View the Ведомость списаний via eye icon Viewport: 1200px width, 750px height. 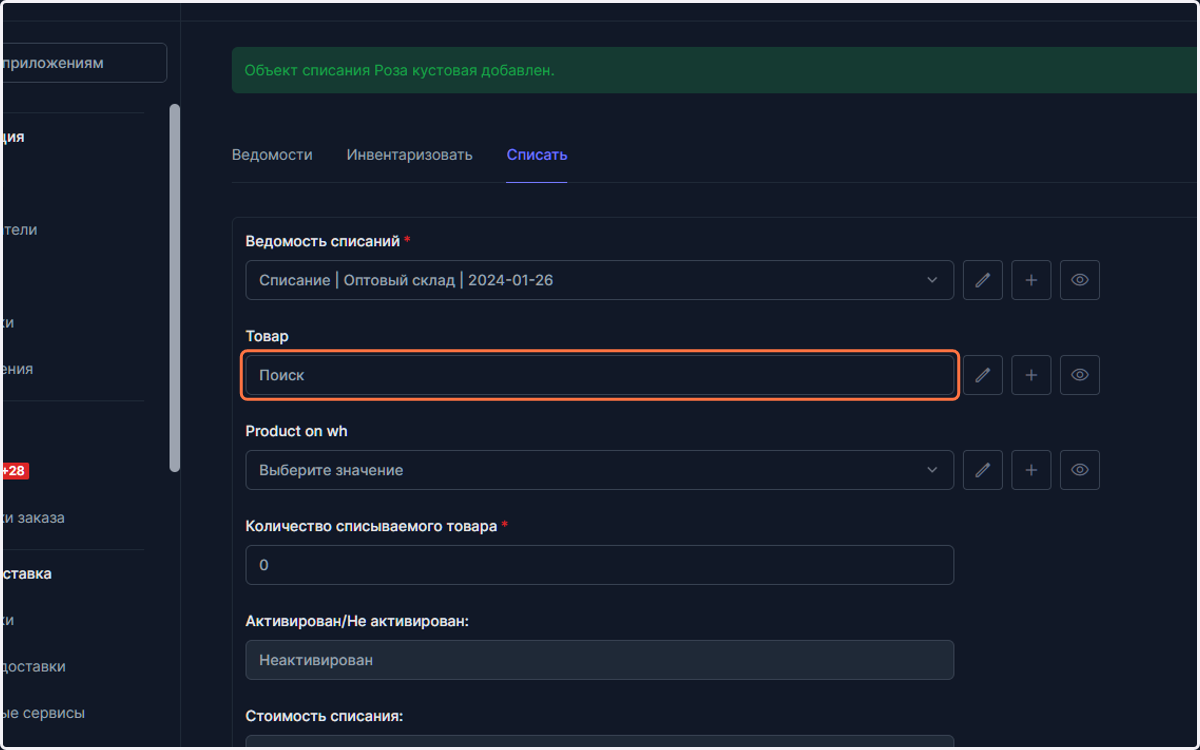[x=1080, y=280]
